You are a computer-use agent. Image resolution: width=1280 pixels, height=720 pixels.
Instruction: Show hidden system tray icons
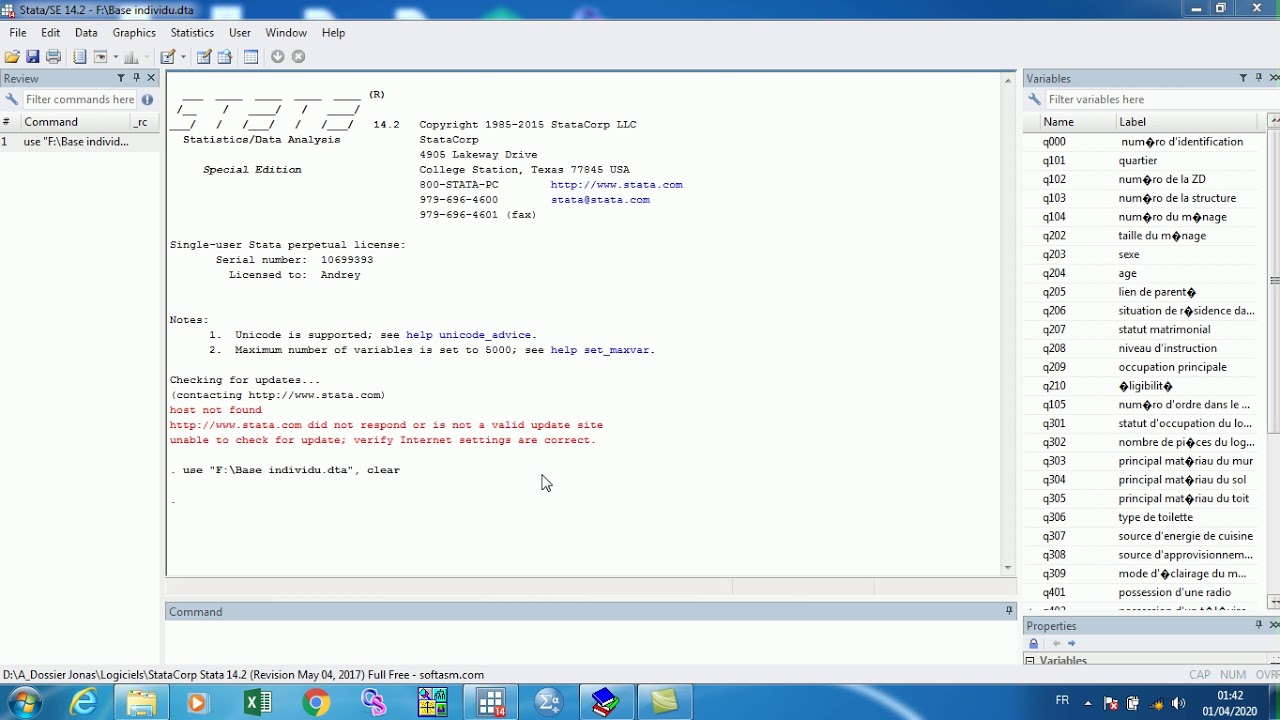click(x=1088, y=703)
